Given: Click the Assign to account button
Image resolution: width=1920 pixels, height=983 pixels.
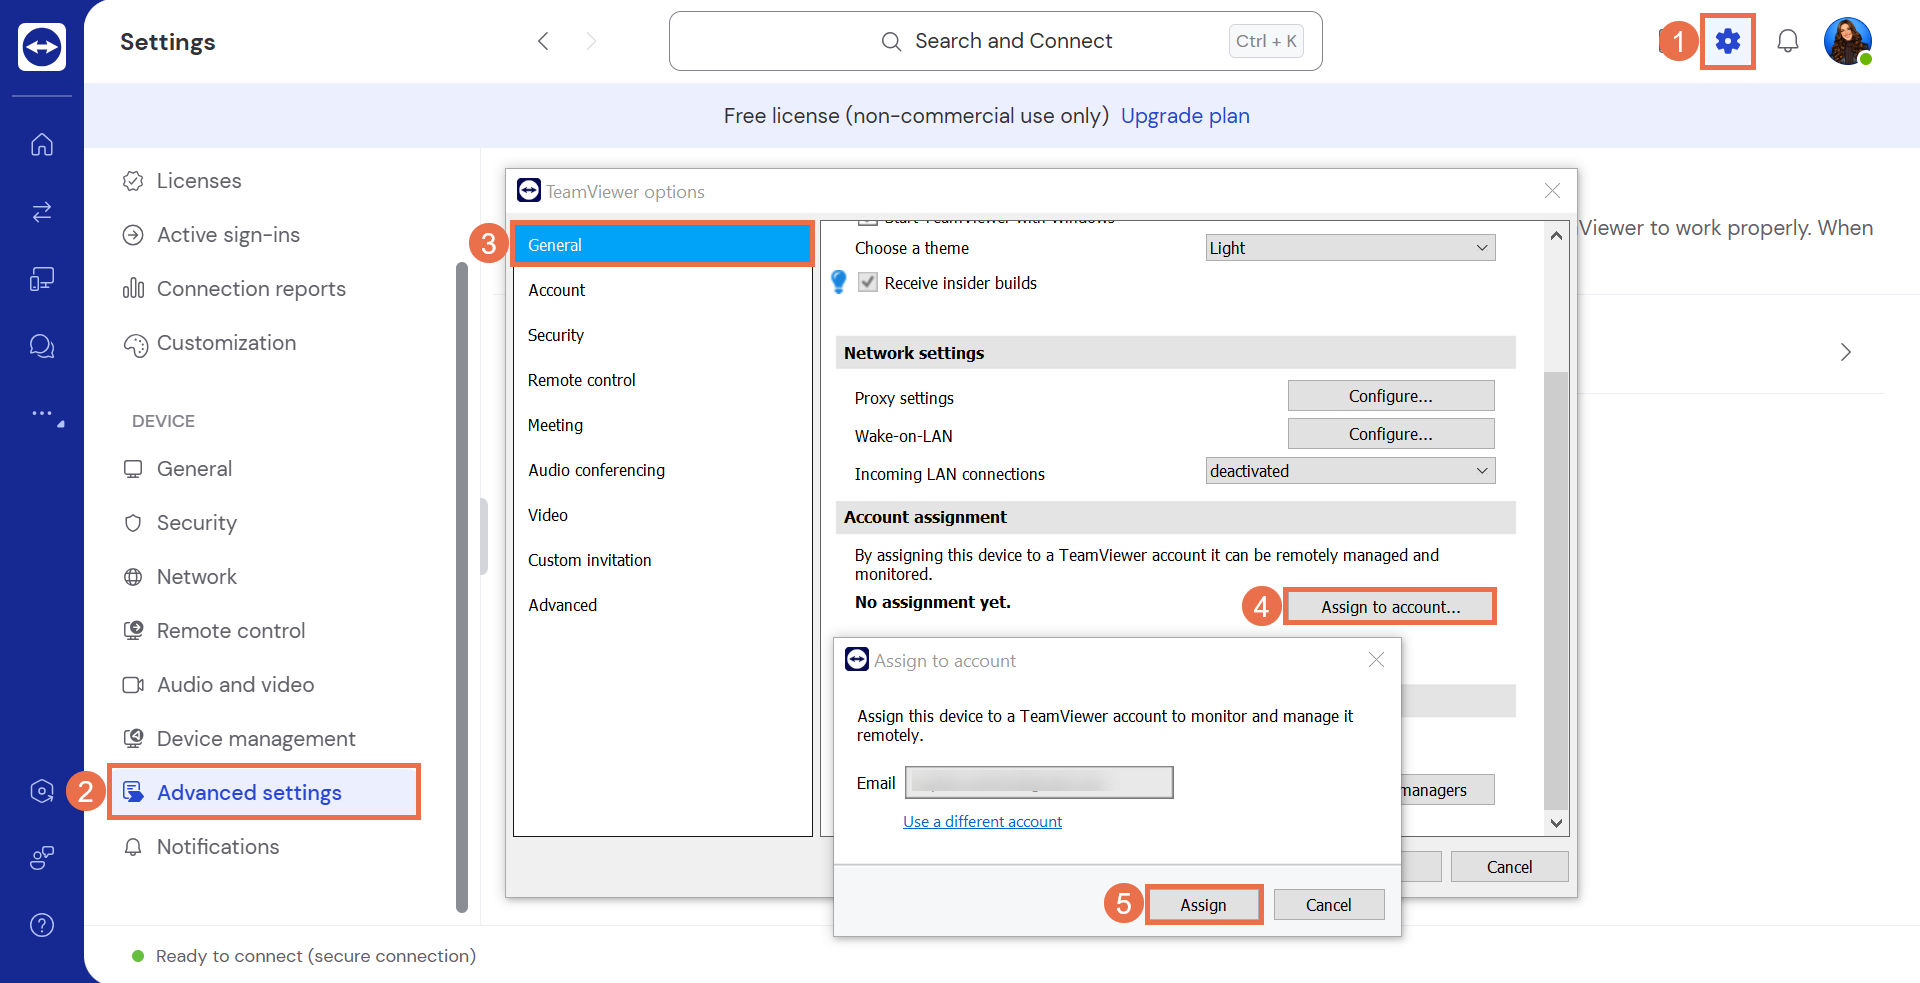Looking at the screenshot, I should click(x=1391, y=607).
